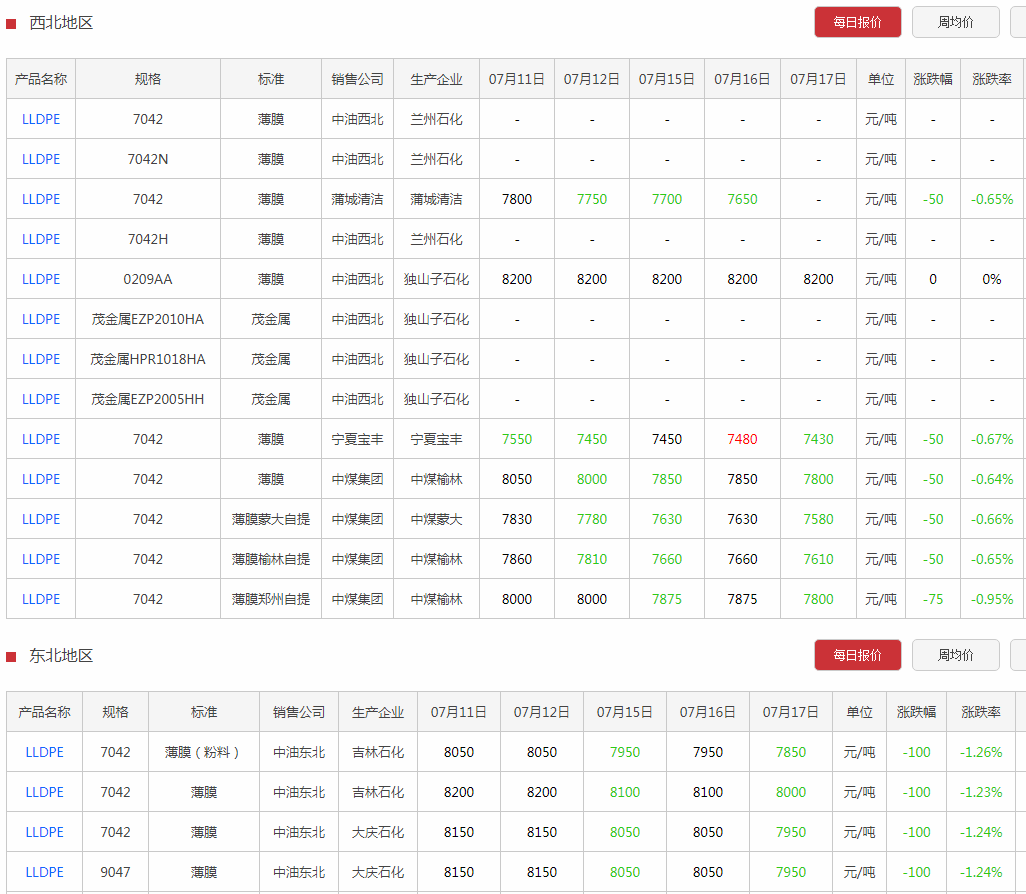1026x894 pixels.
Task: Click the 薄膜榆林自提 standard cell
Action: (271, 558)
